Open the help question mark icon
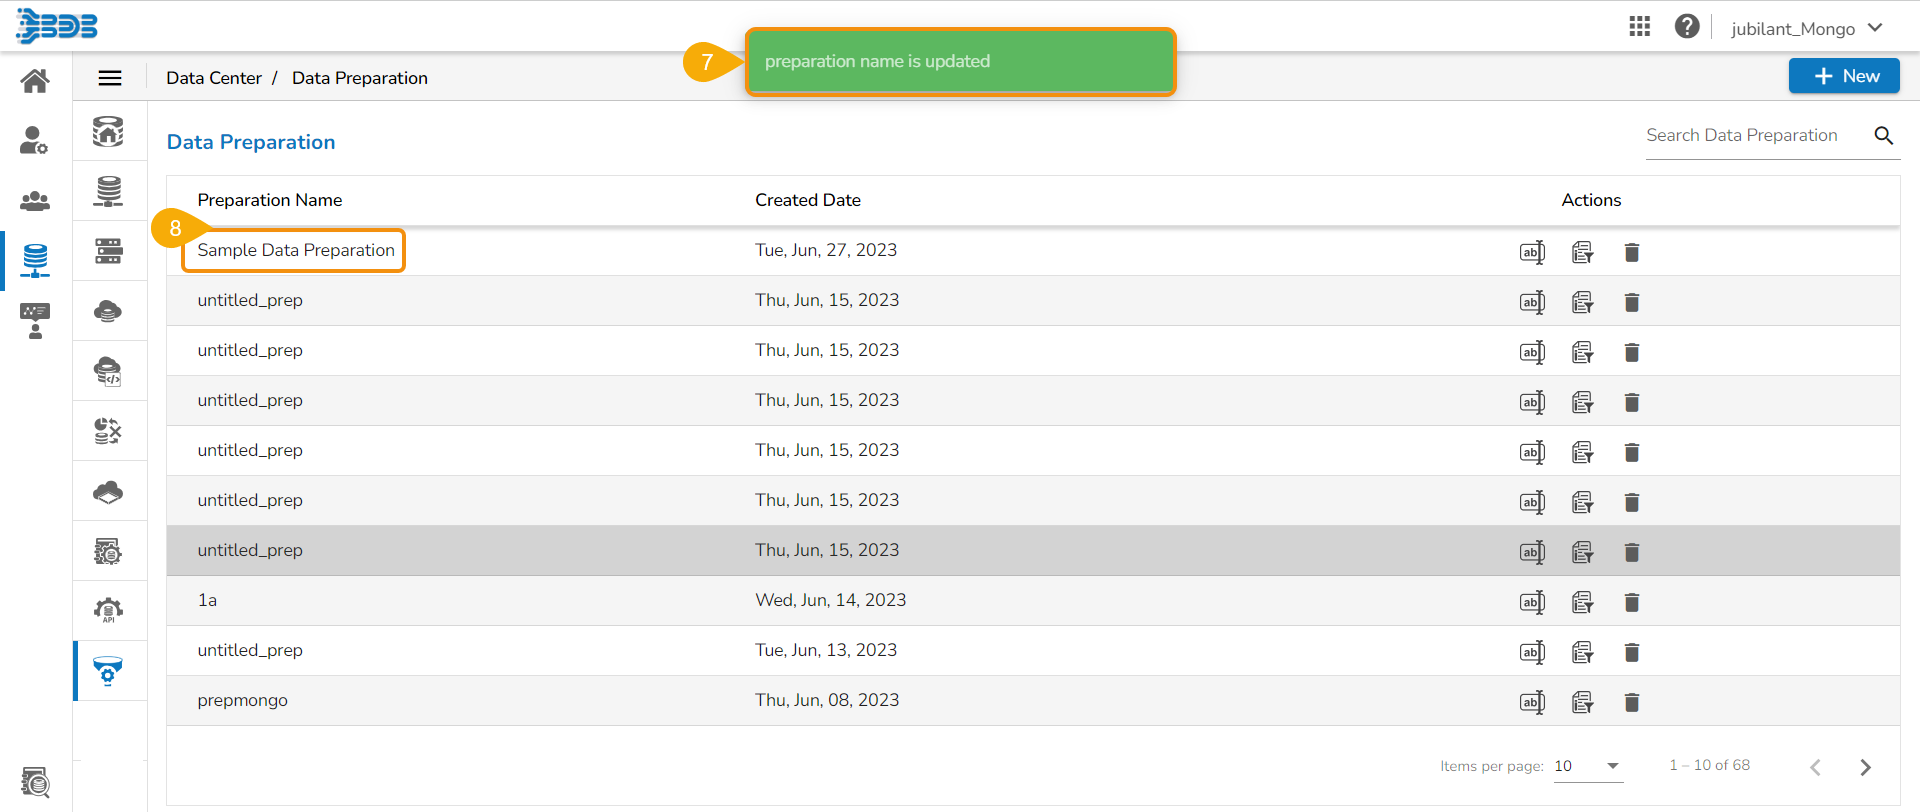1920x812 pixels. [1687, 27]
